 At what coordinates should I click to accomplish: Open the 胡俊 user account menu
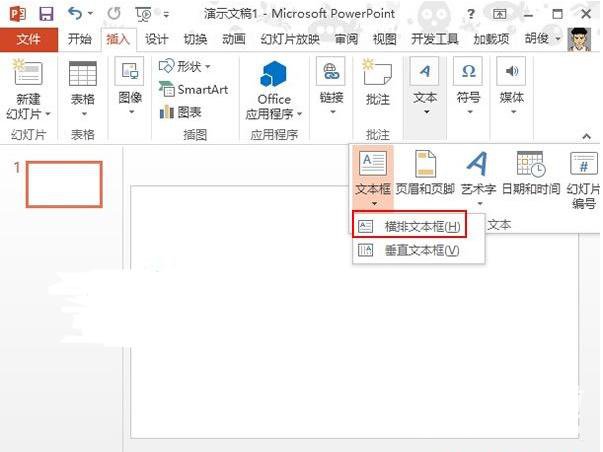click(542, 39)
